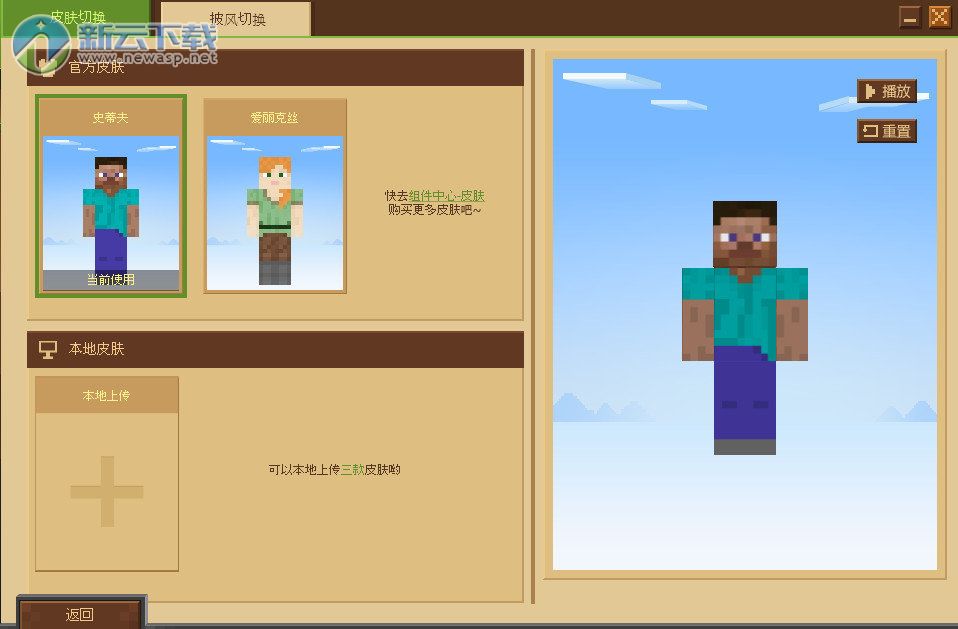Click the large Steve model in the preview
958x629 pixels.
(745, 328)
